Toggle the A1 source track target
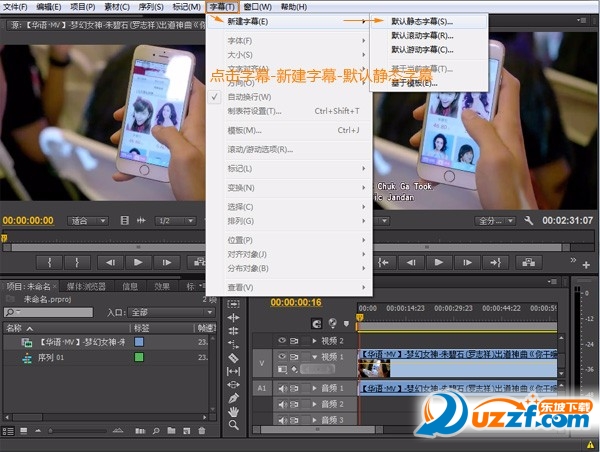 coord(262,388)
